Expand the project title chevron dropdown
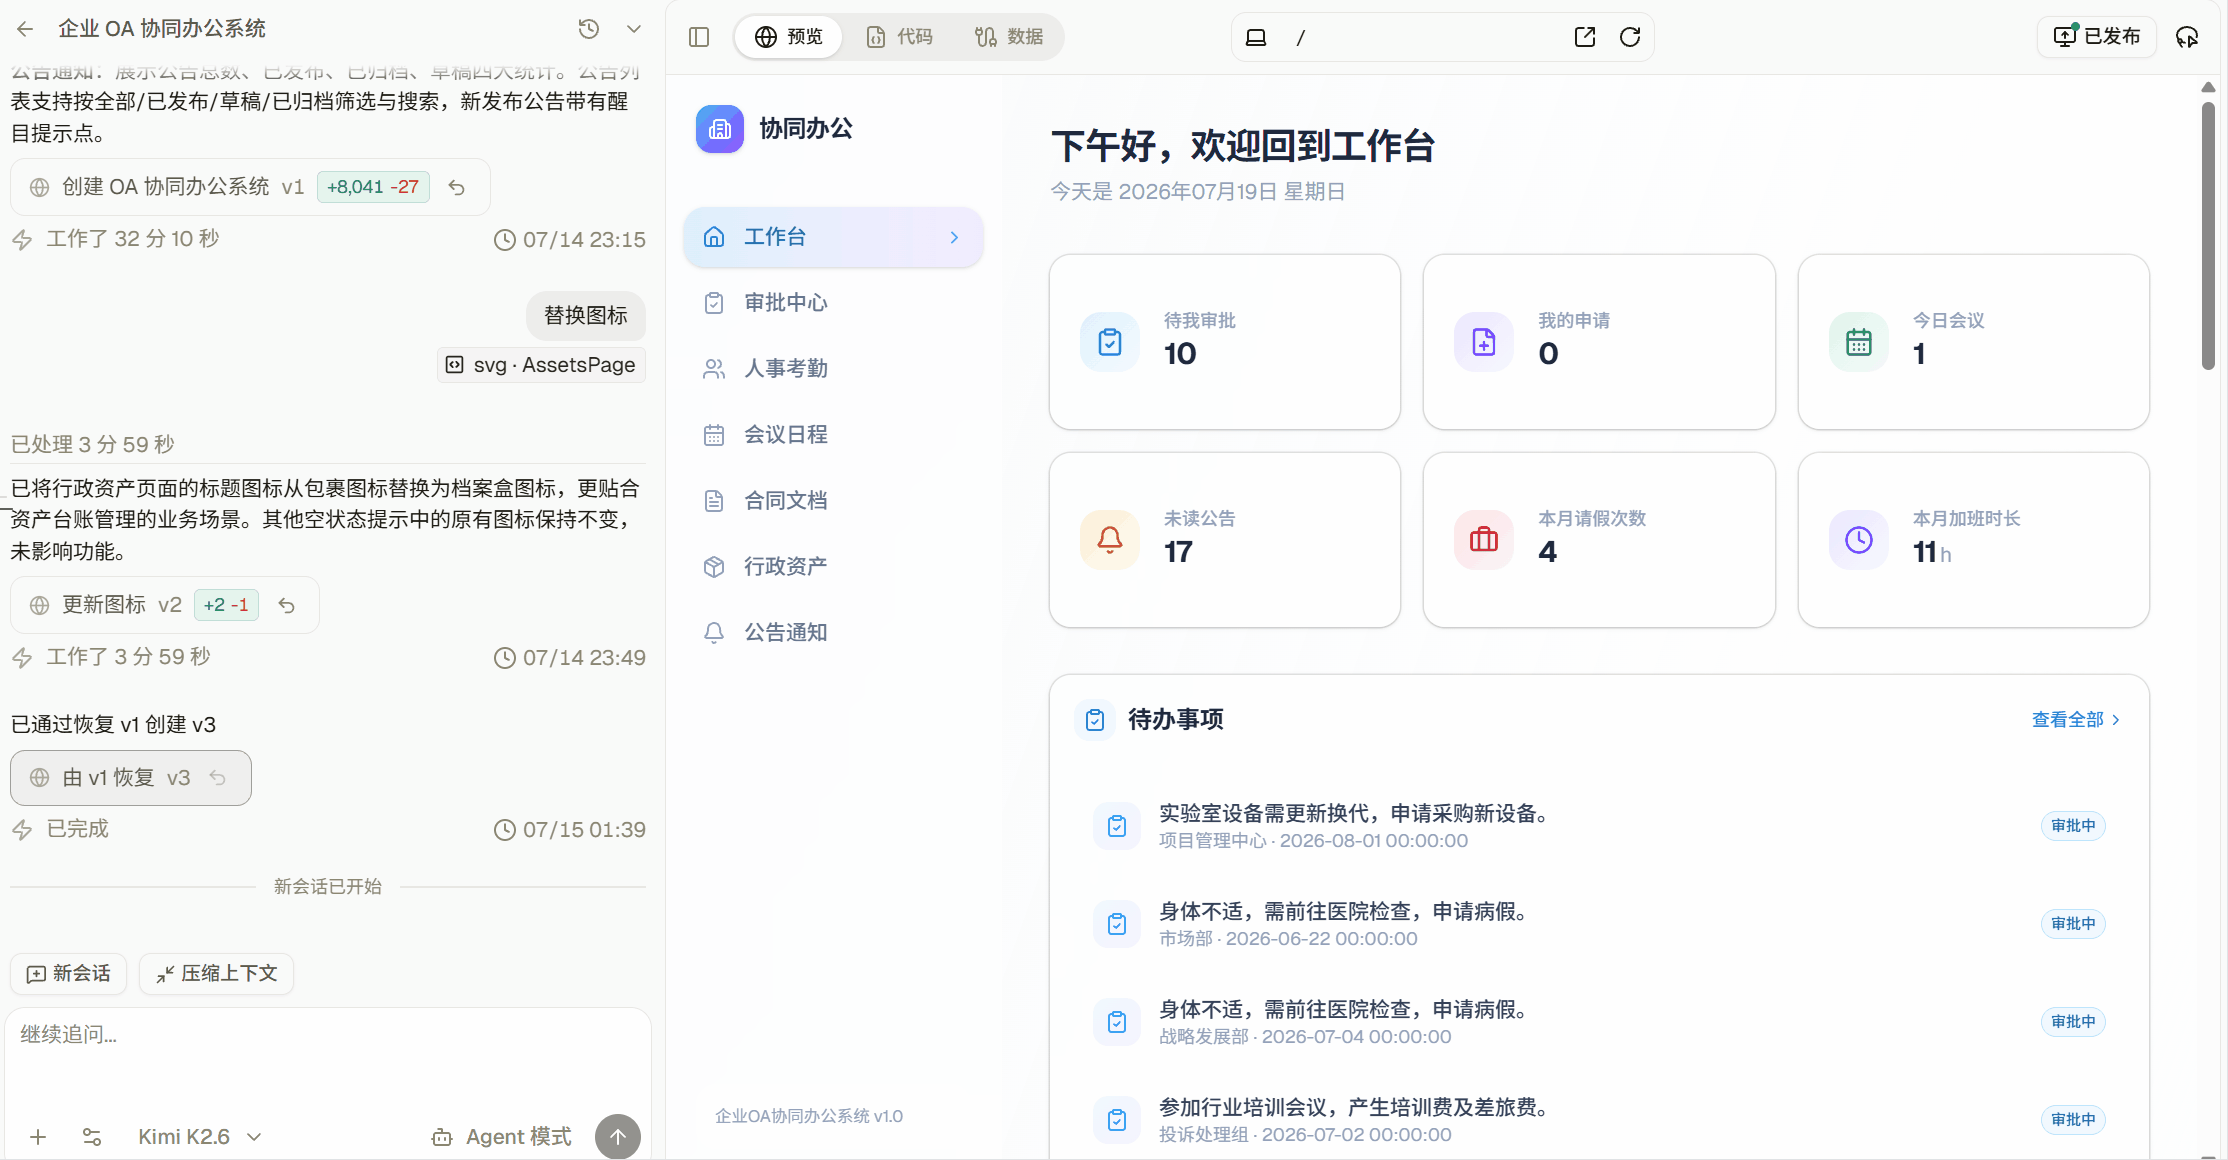 click(634, 29)
